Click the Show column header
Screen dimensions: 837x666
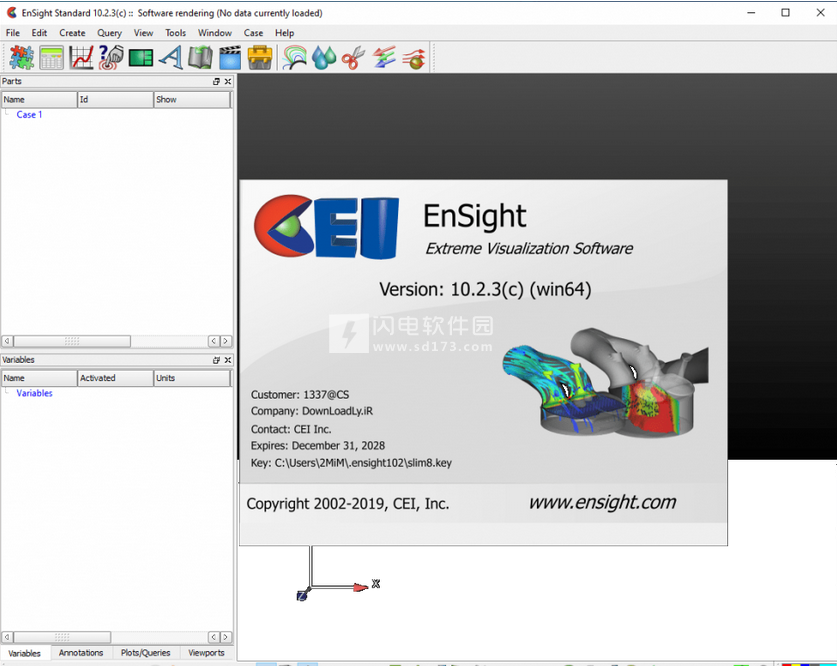point(192,100)
